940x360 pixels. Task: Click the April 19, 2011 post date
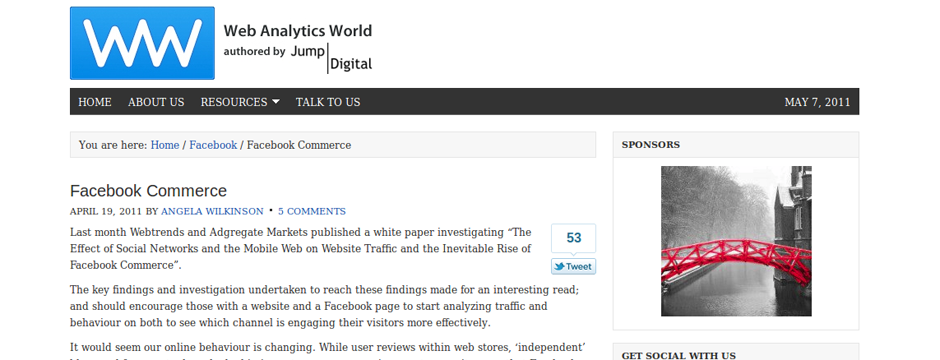[x=107, y=211]
